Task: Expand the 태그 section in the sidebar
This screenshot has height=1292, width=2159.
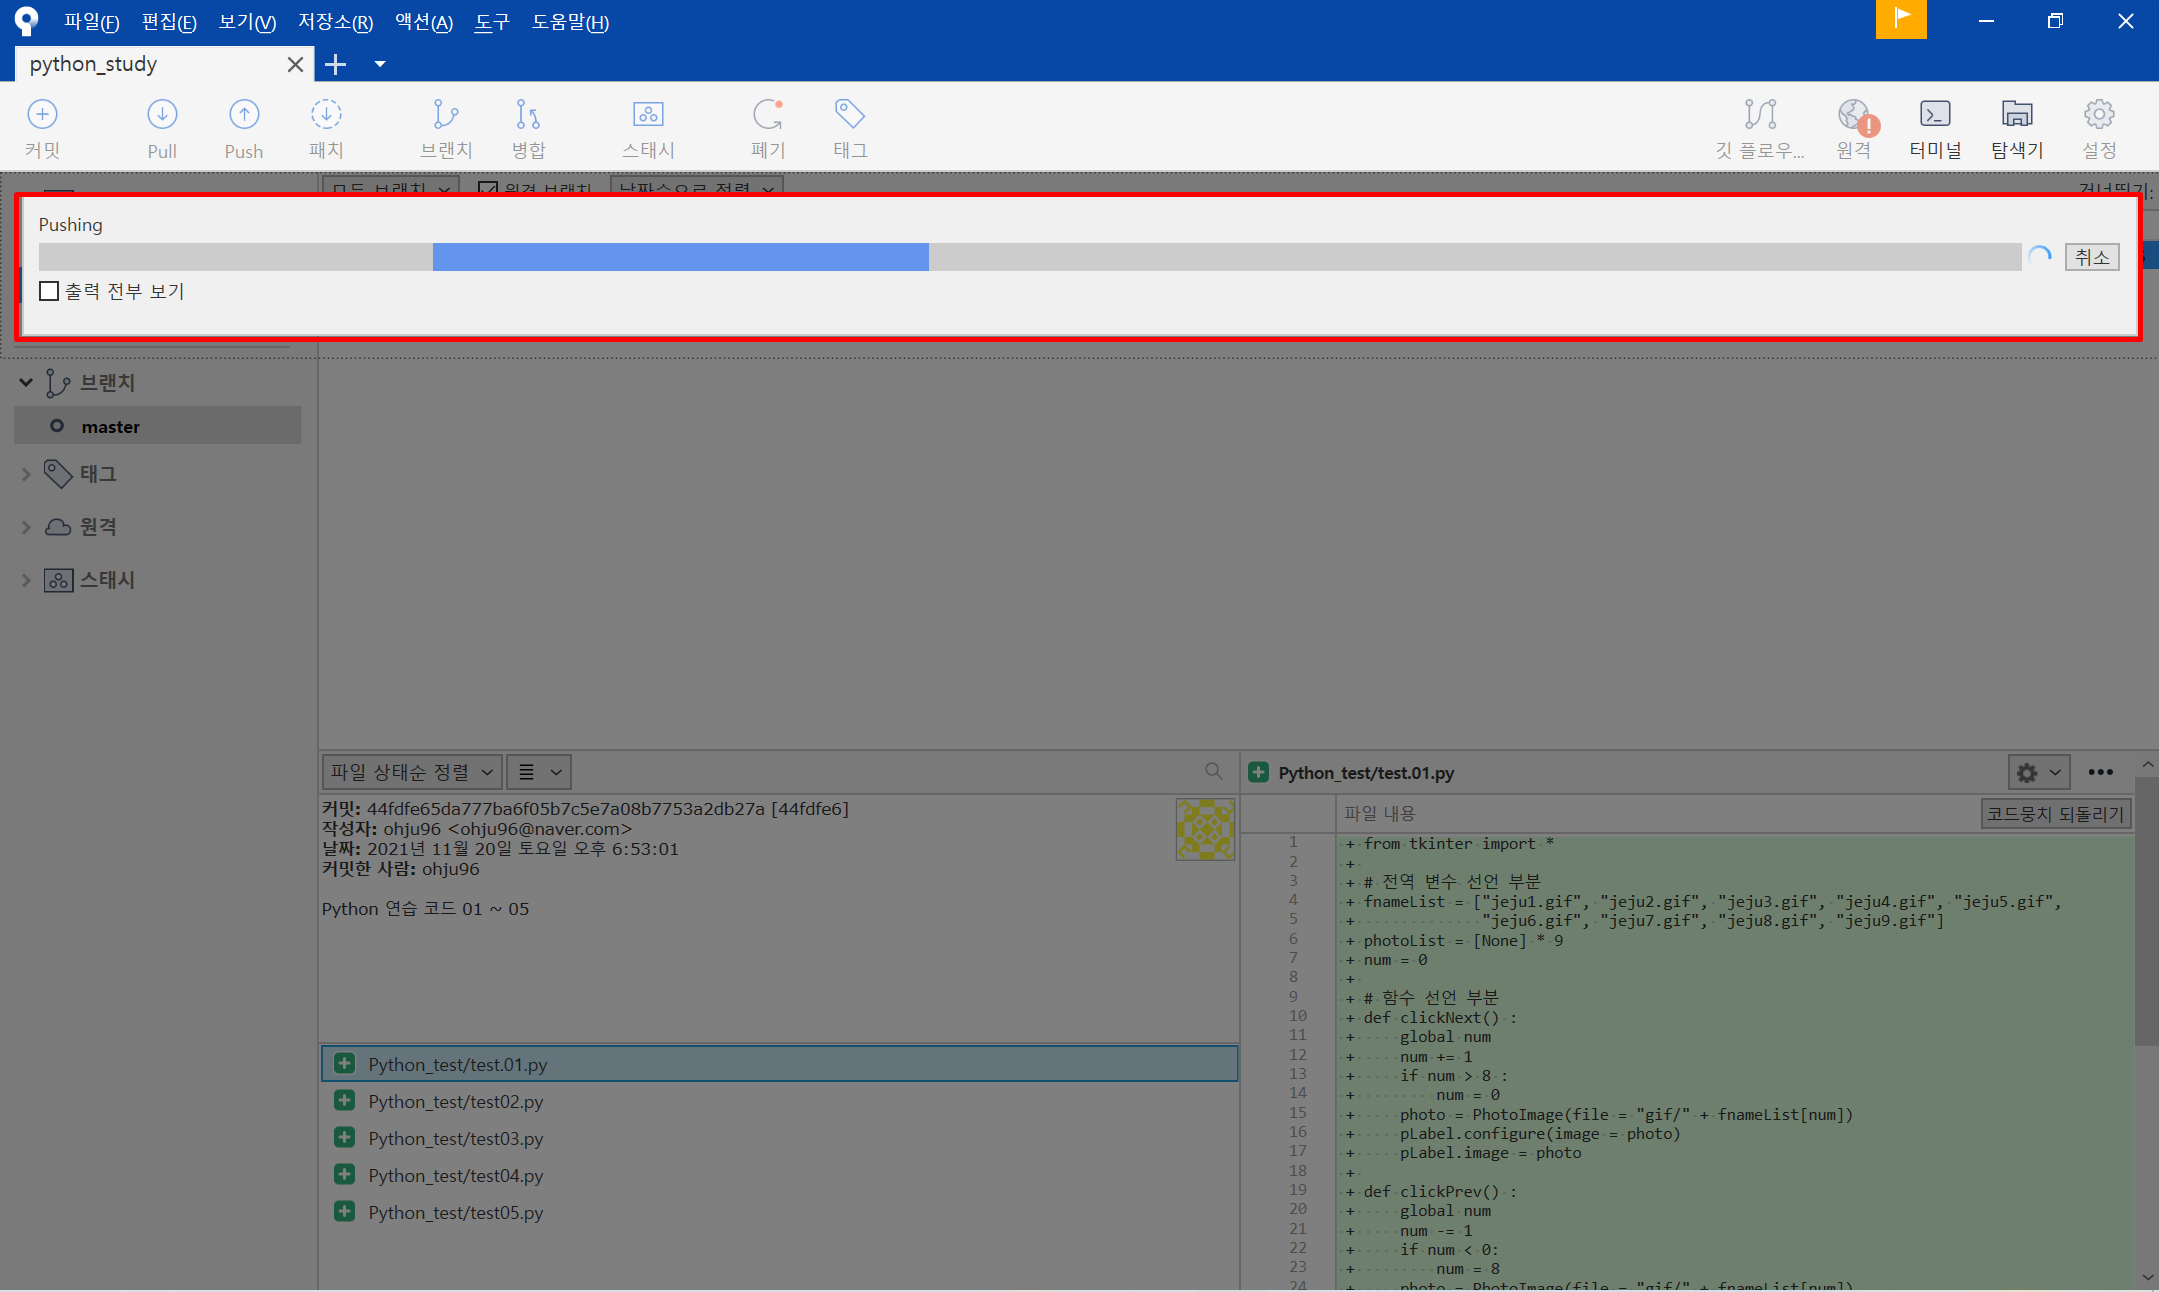Action: click(x=26, y=474)
